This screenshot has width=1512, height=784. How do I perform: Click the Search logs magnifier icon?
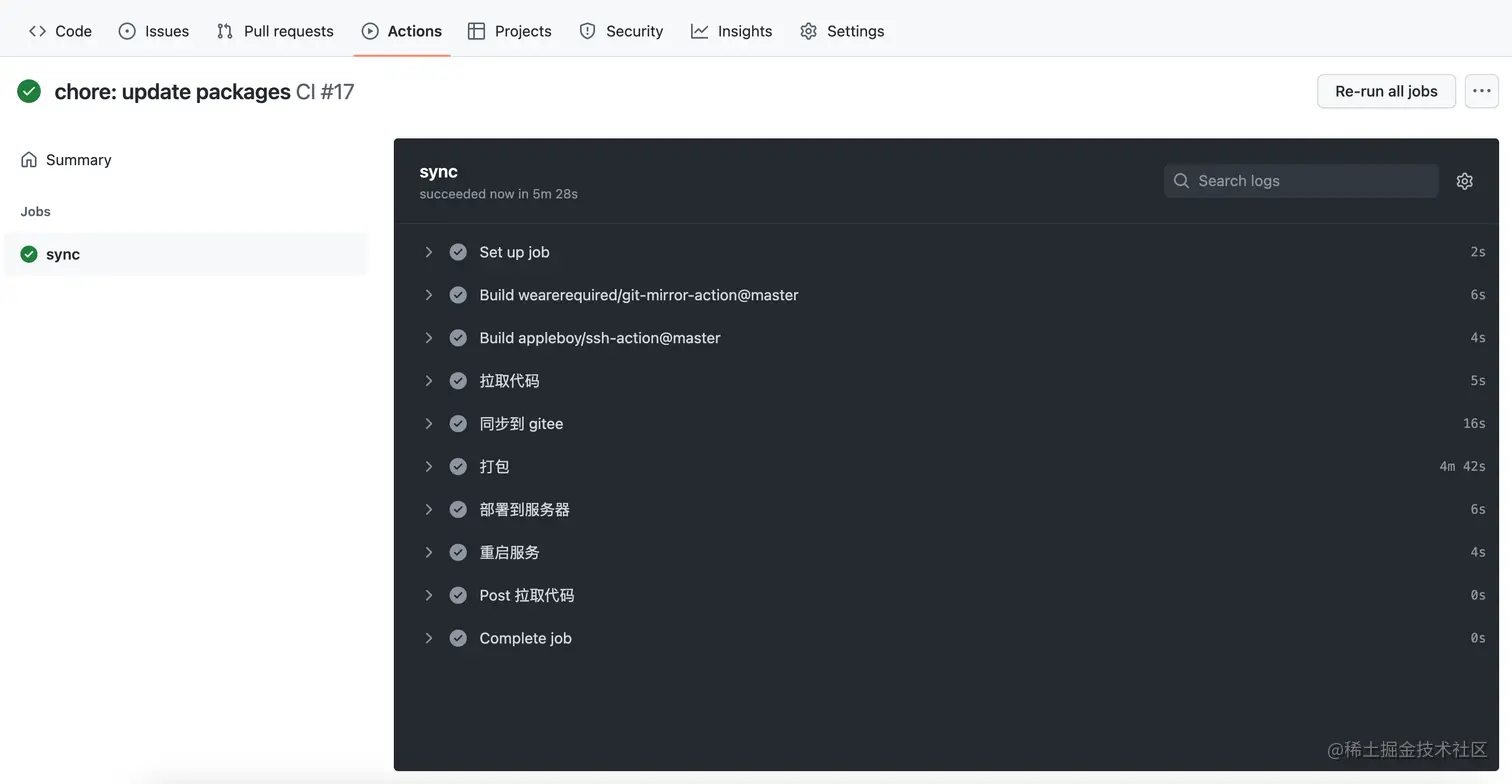pyautogui.click(x=1181, y=181)
